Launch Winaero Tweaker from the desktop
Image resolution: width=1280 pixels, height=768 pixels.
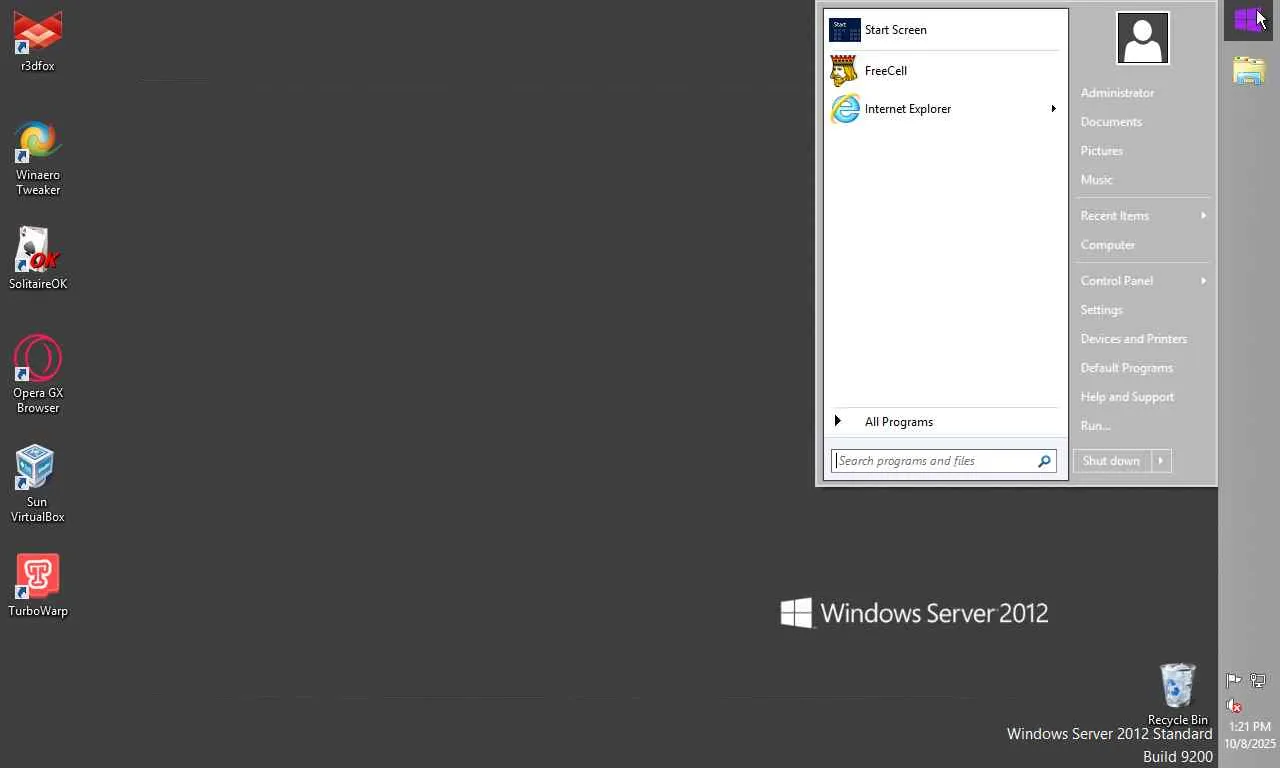tap(38, 158)
